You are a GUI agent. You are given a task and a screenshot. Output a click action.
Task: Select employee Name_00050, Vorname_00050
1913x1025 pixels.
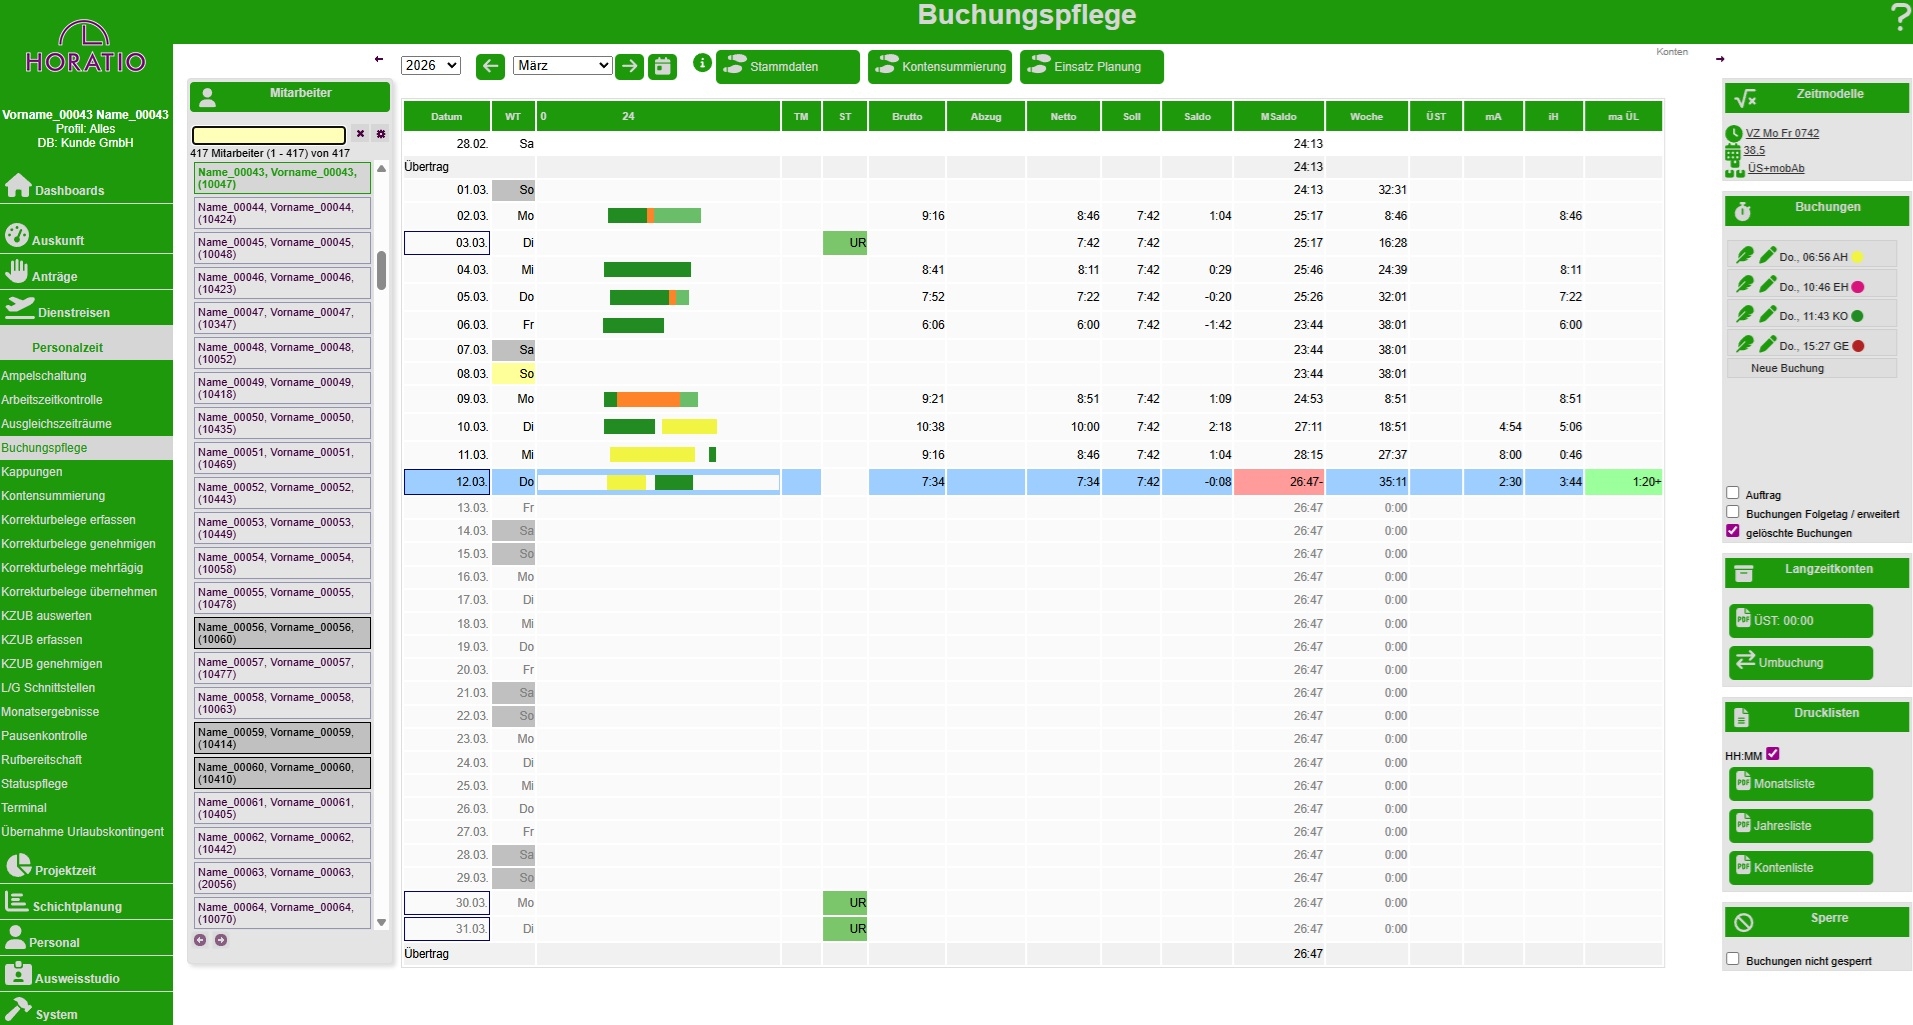(282, 423)
